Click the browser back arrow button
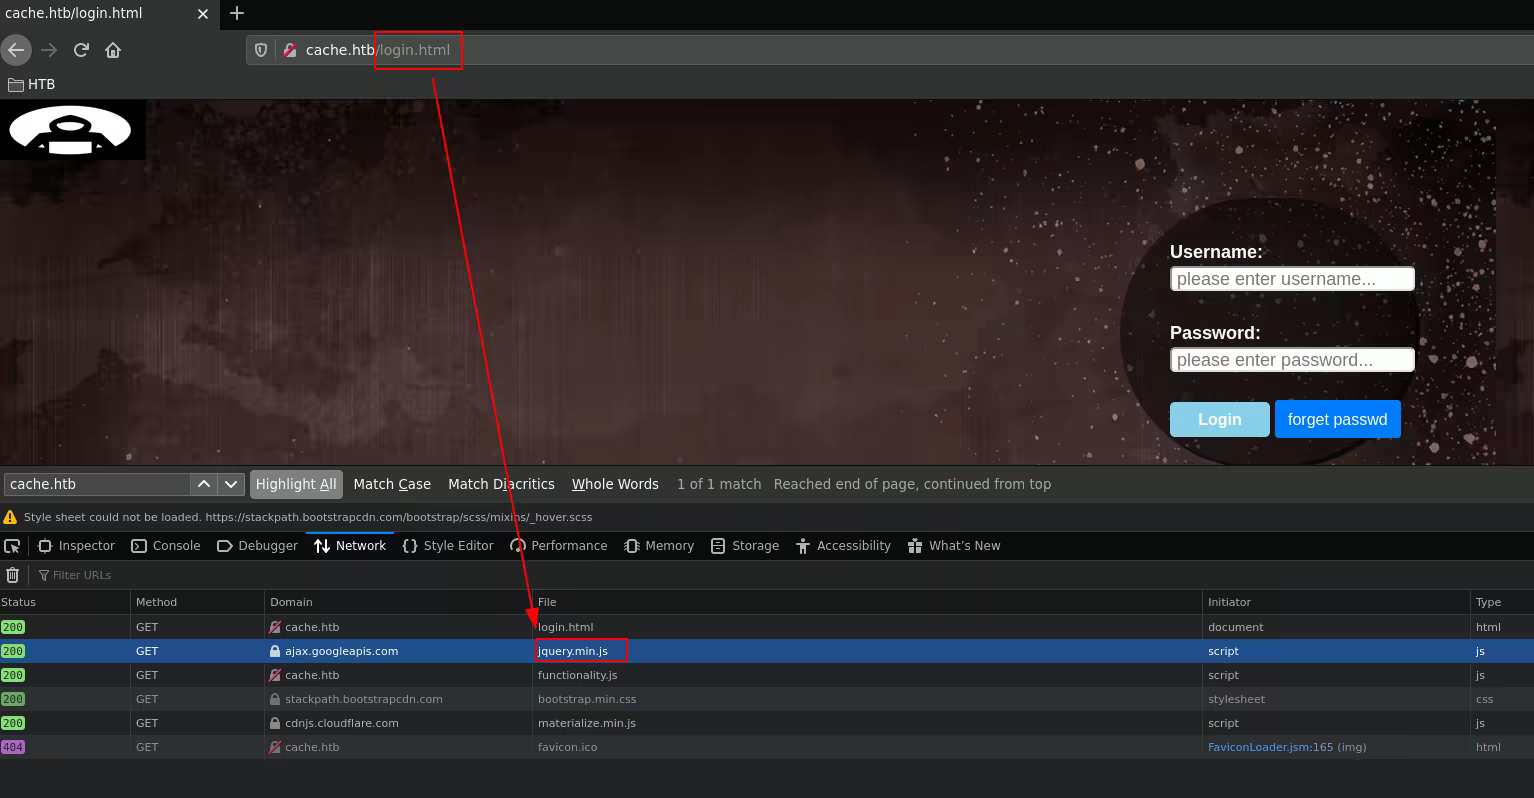The width and height of the screenshot is (1534, 798). 17,50
